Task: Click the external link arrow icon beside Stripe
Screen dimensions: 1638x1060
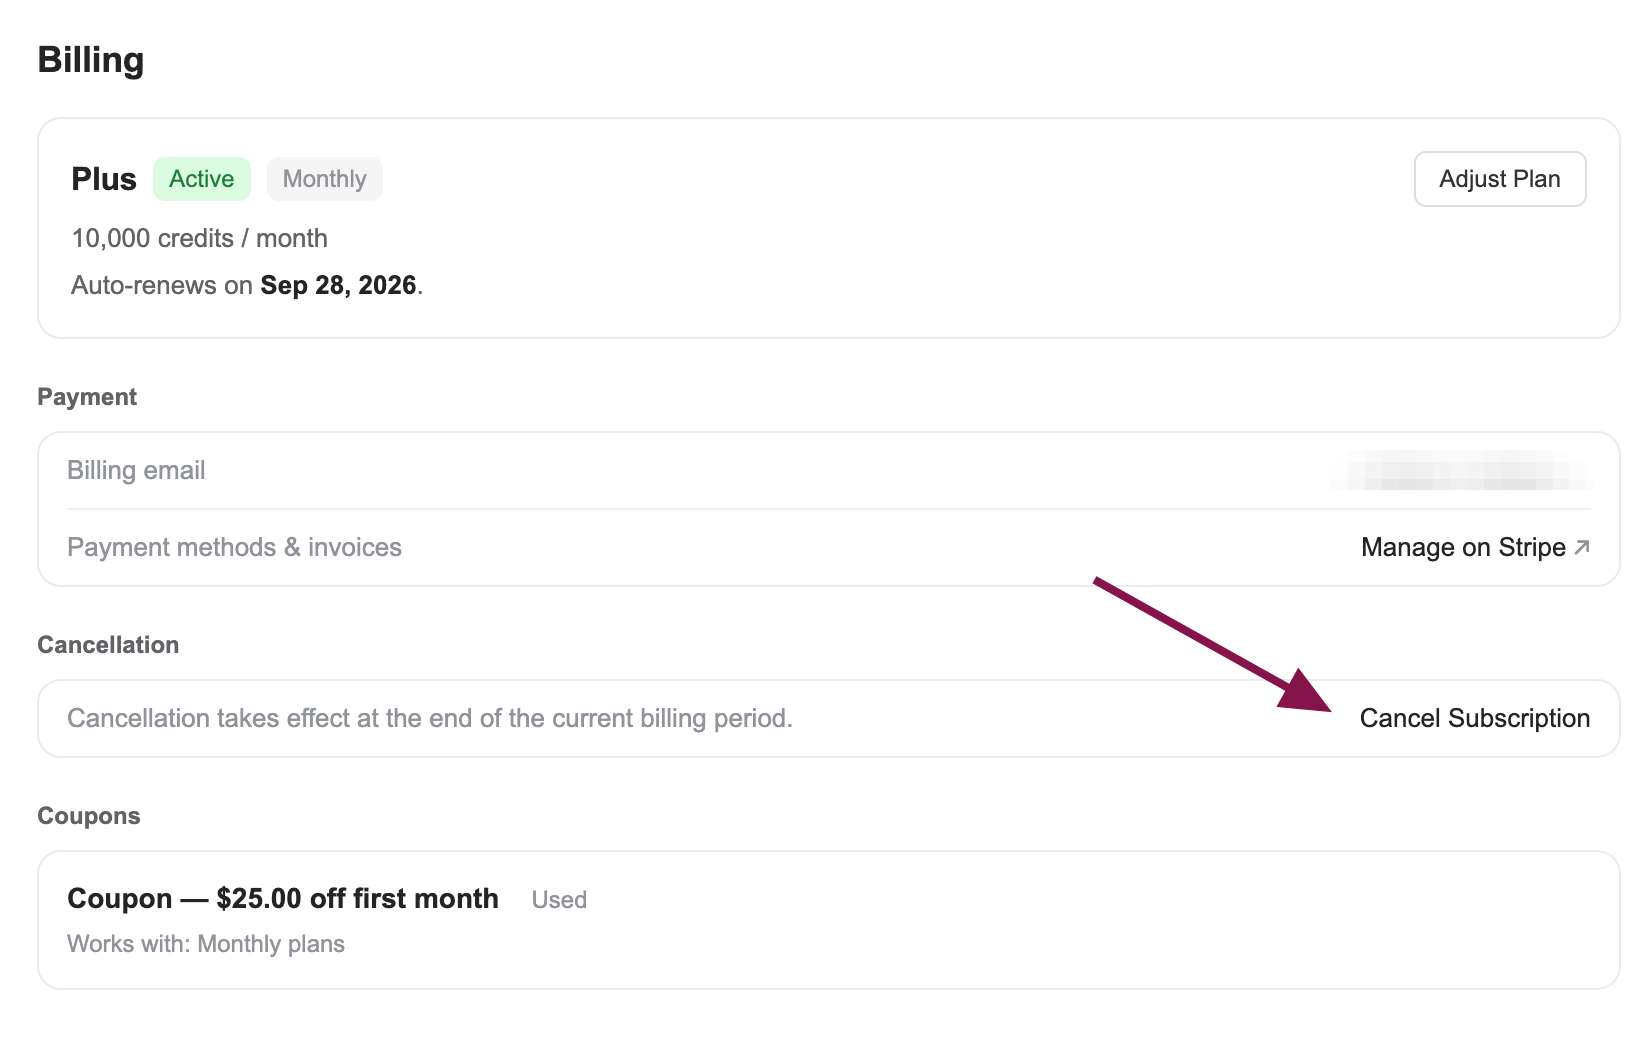Action: tap(1582, 547)
